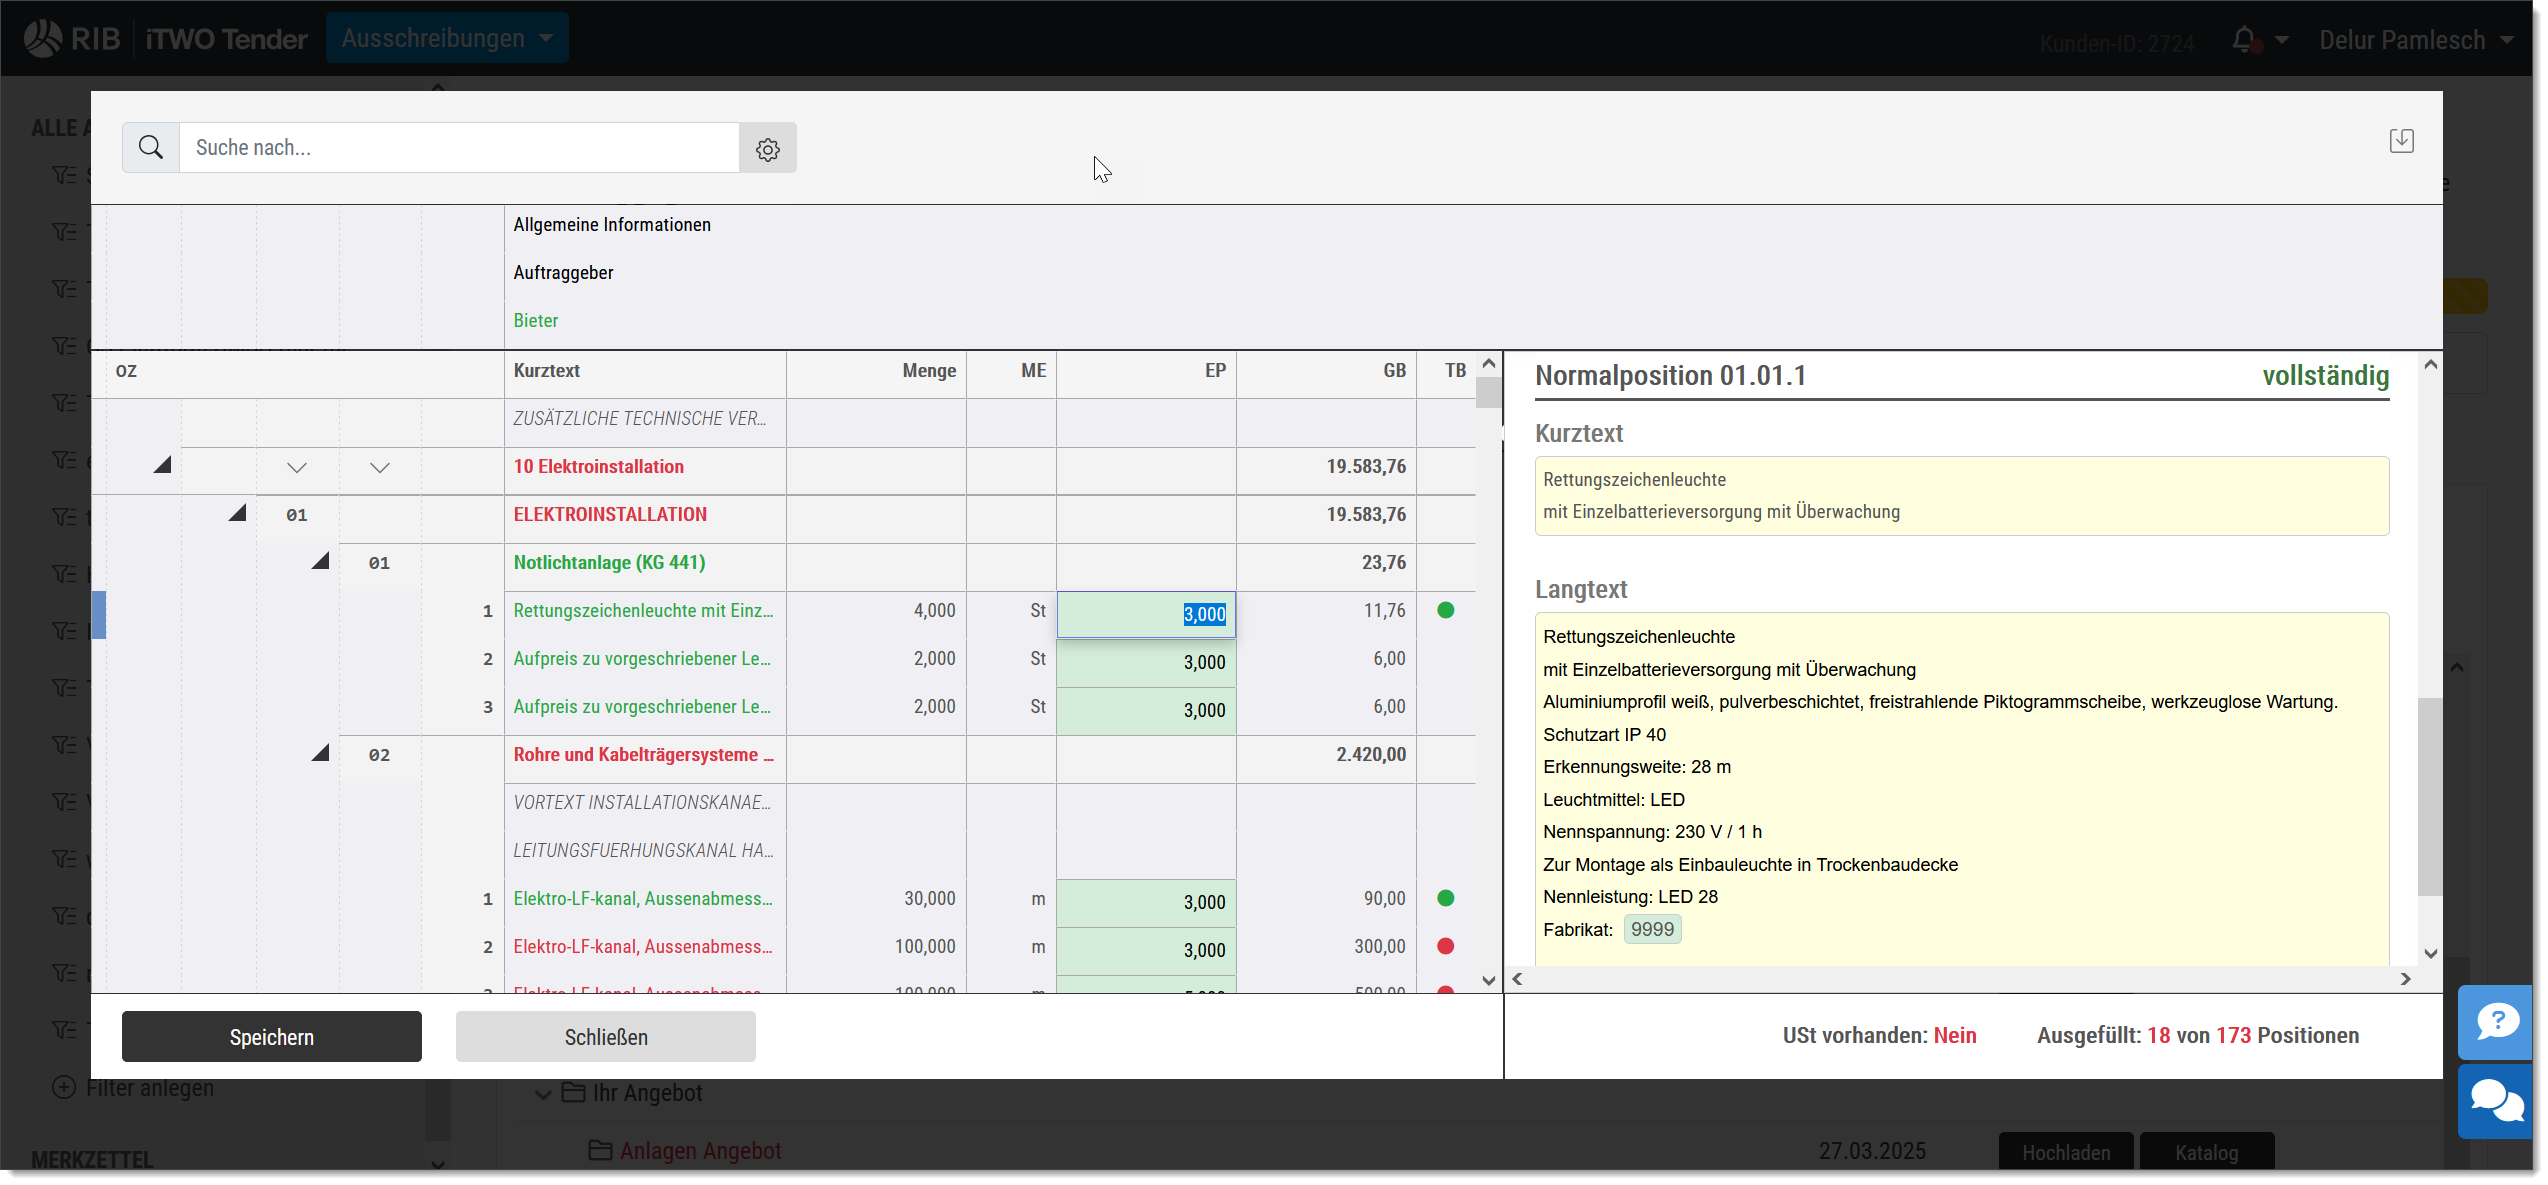Image resolution: width=2548 pixels, height=1185 pixels.
Task: Click Filter anlegen in sidebar
Action: coord(133,1088)
